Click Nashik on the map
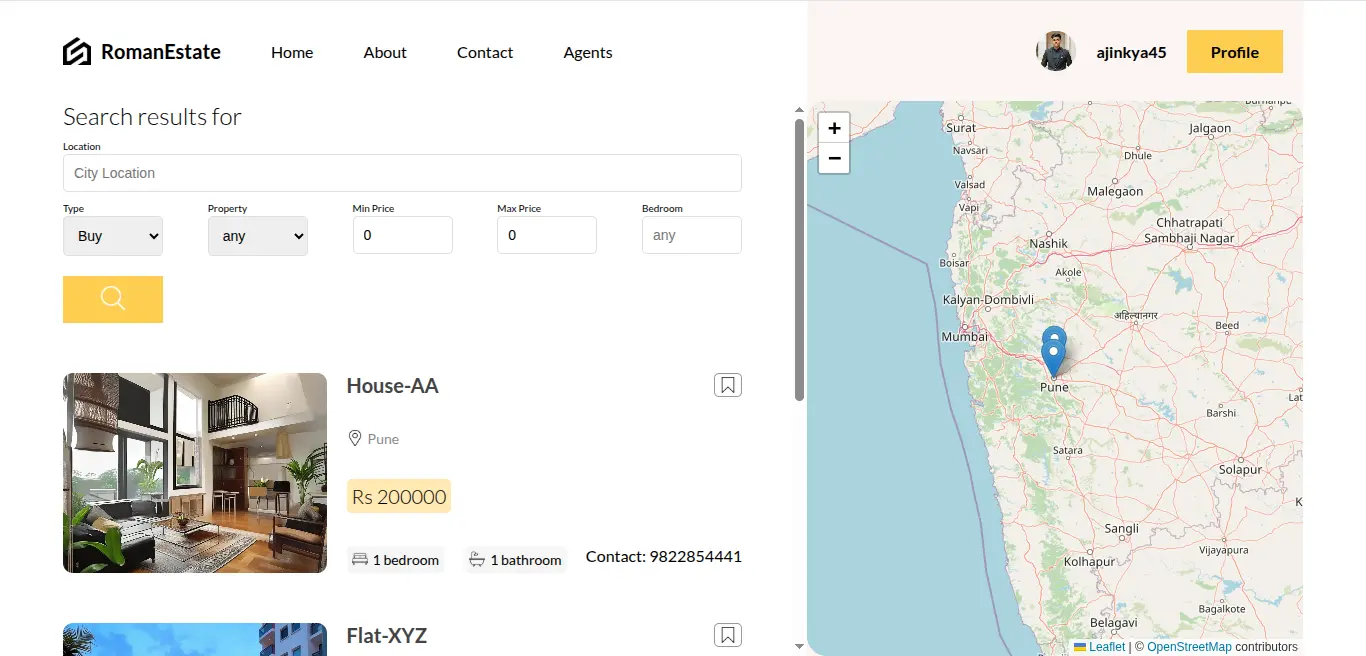The height and width of the screenshot is (656, 1366). (x=1049, y=243)
